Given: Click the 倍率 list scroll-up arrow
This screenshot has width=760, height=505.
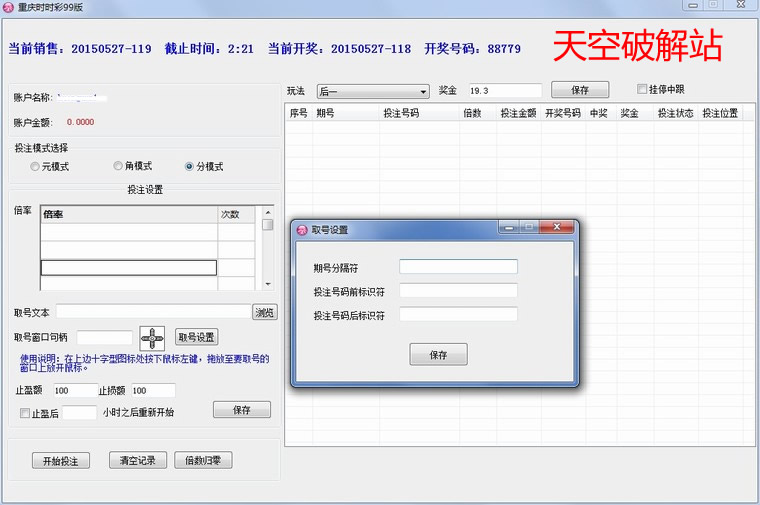Looking at the screenshot, I should coord(267,212).
